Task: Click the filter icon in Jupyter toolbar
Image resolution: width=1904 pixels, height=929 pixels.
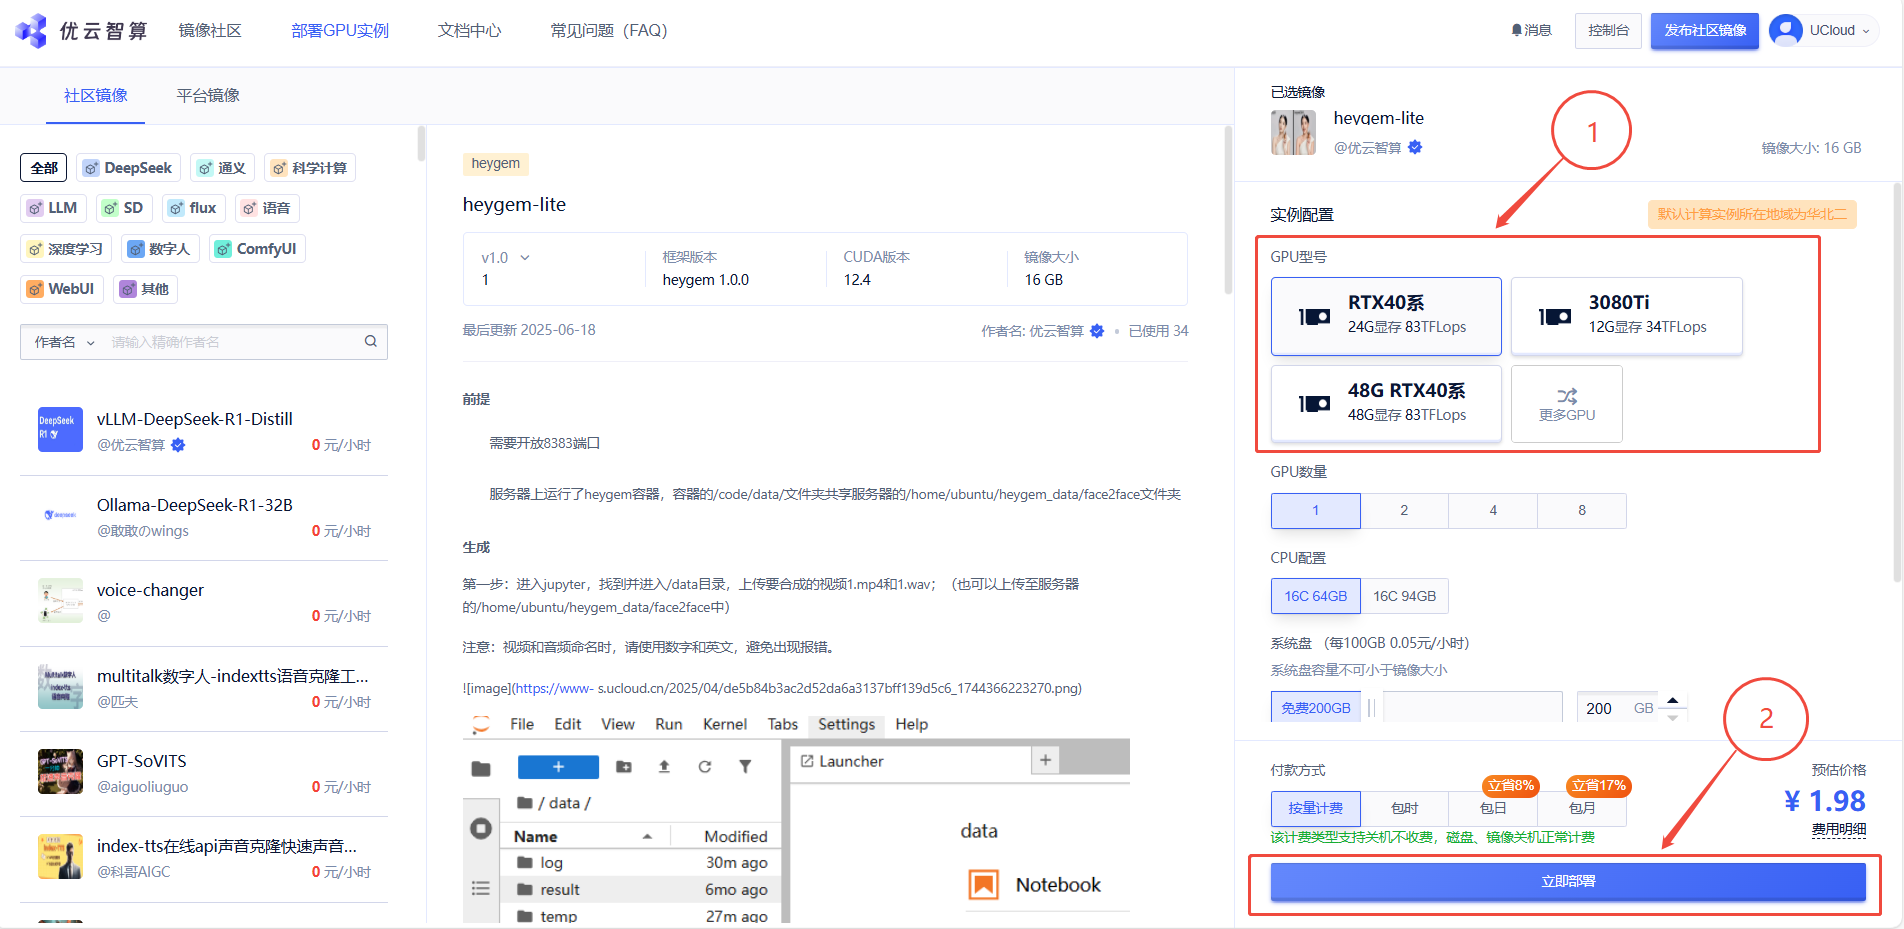Action: tap(745, 767)
